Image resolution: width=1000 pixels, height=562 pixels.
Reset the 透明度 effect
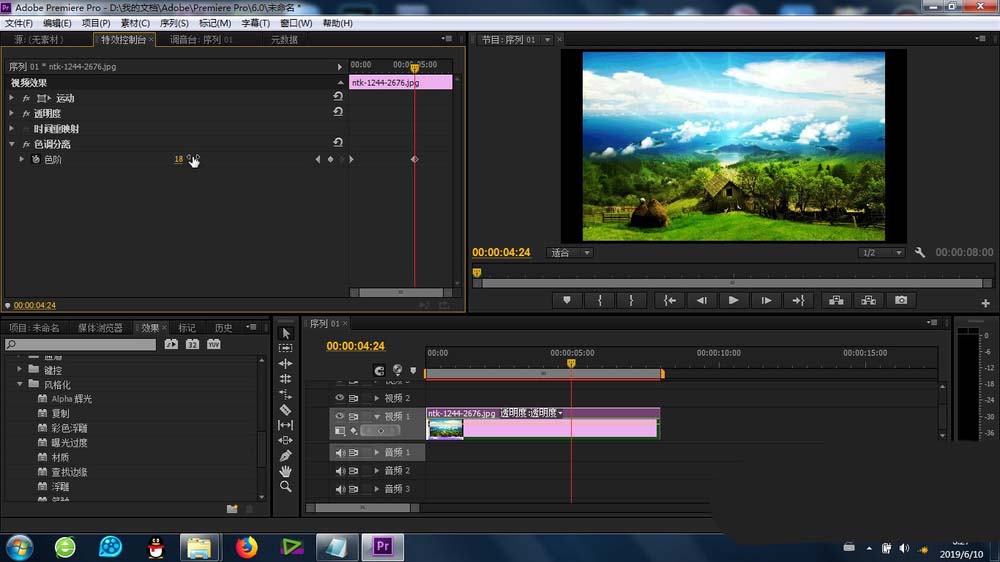(x=338, y=112)
